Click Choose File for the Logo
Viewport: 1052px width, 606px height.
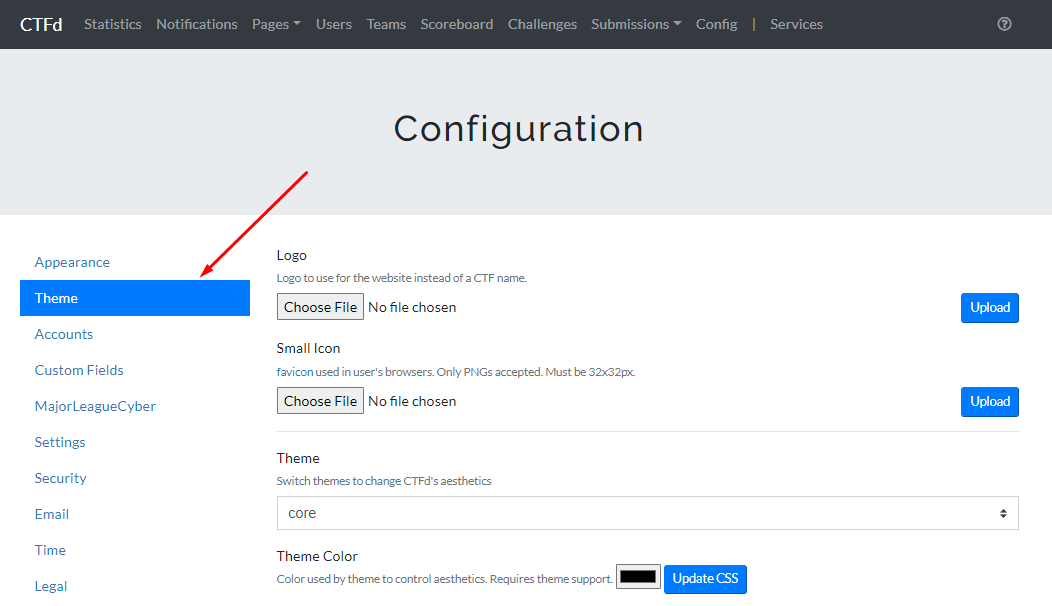(320, 307)
